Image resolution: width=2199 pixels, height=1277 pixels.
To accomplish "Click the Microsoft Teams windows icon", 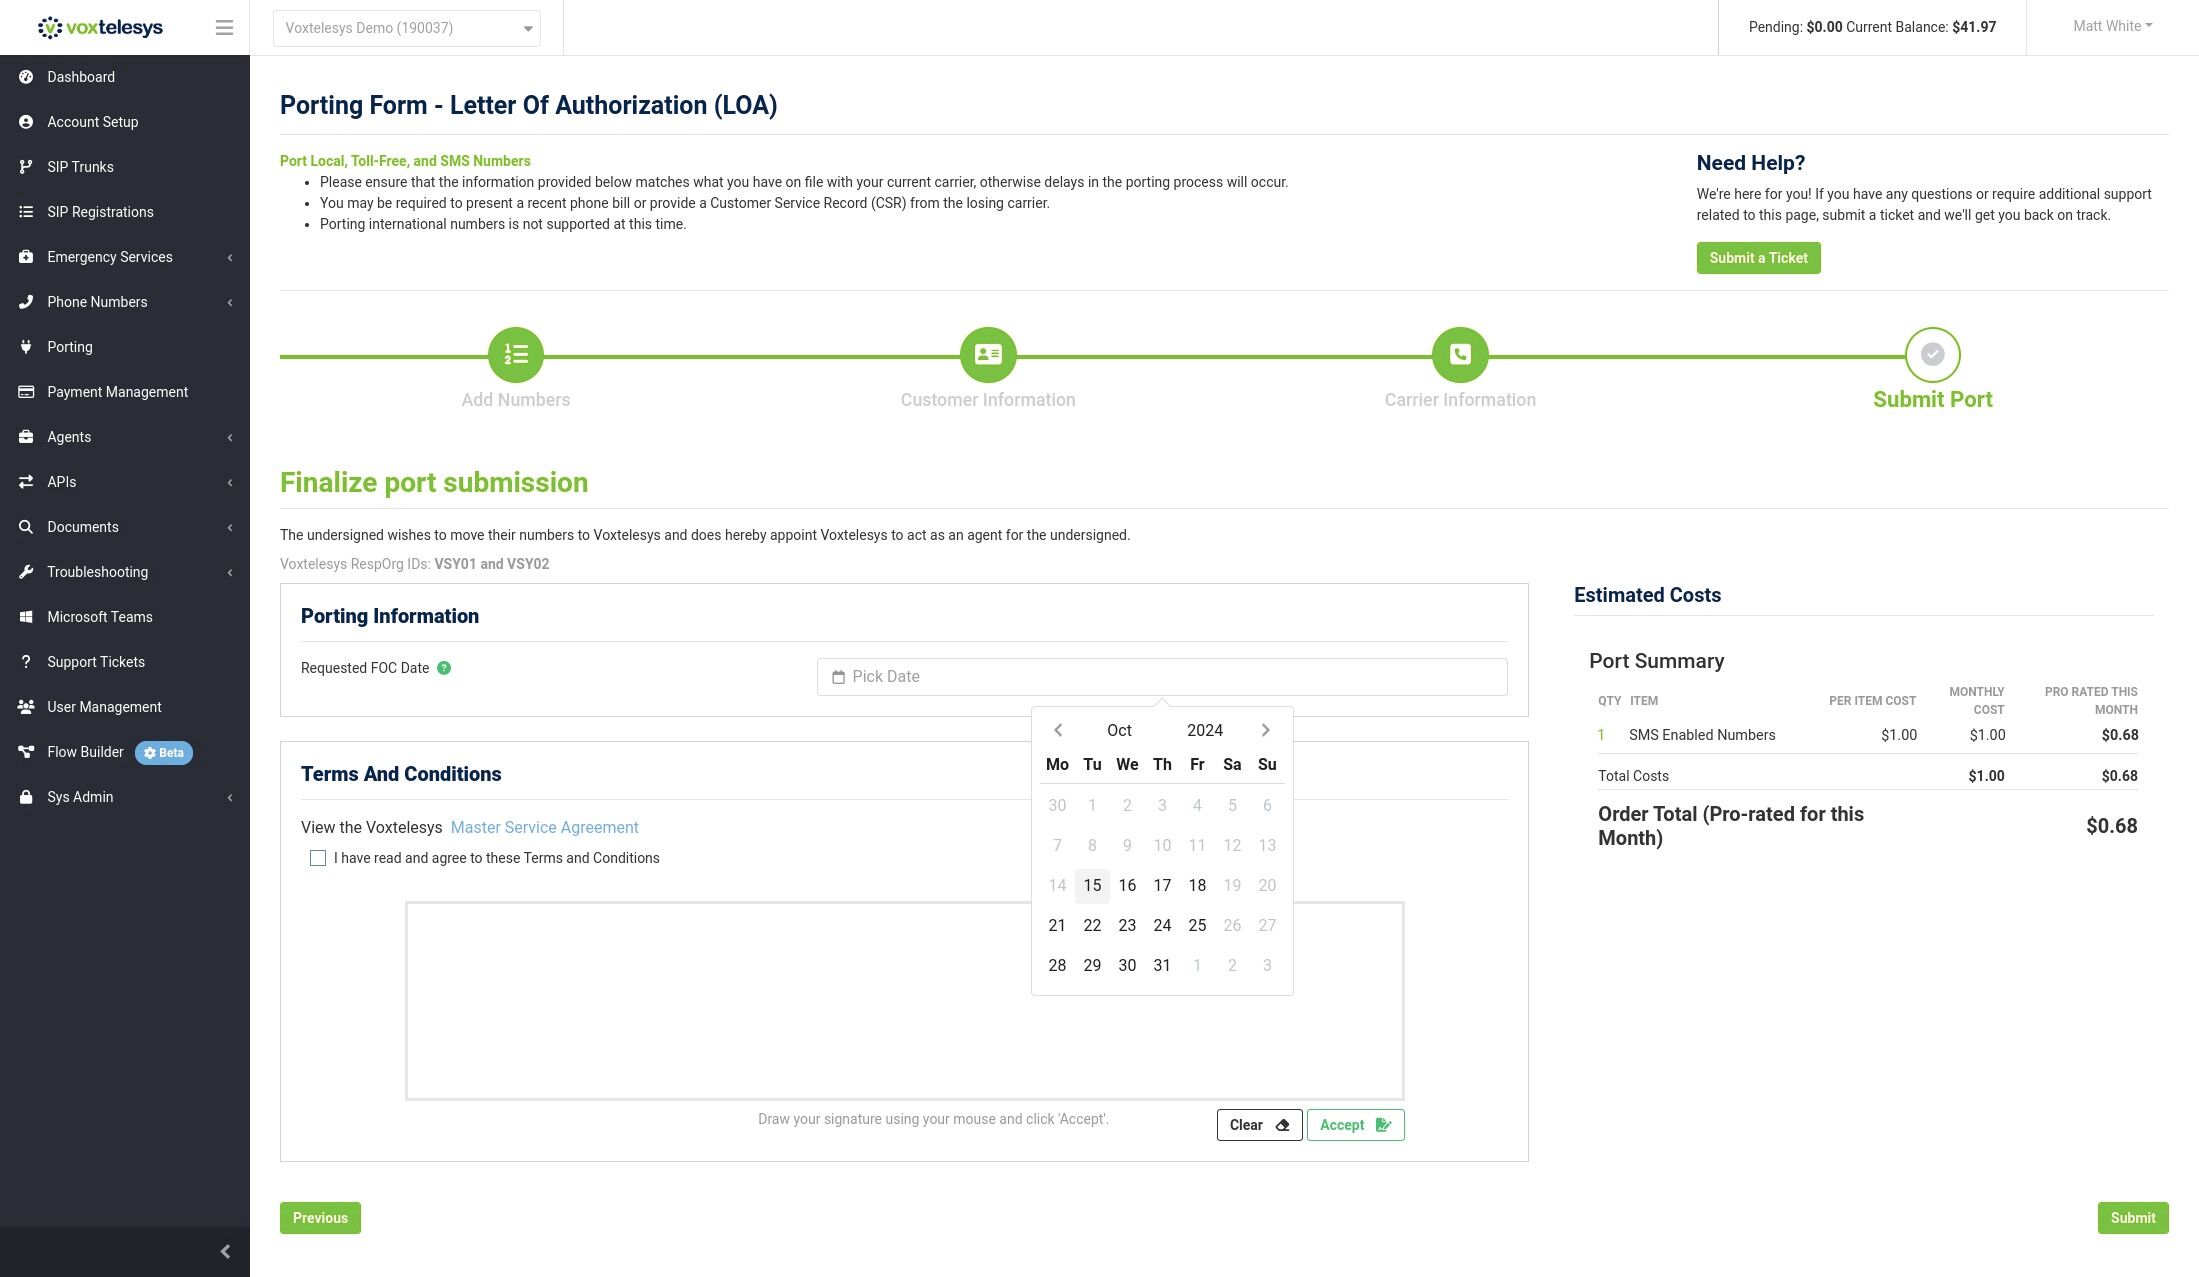I will click(26, 617).
